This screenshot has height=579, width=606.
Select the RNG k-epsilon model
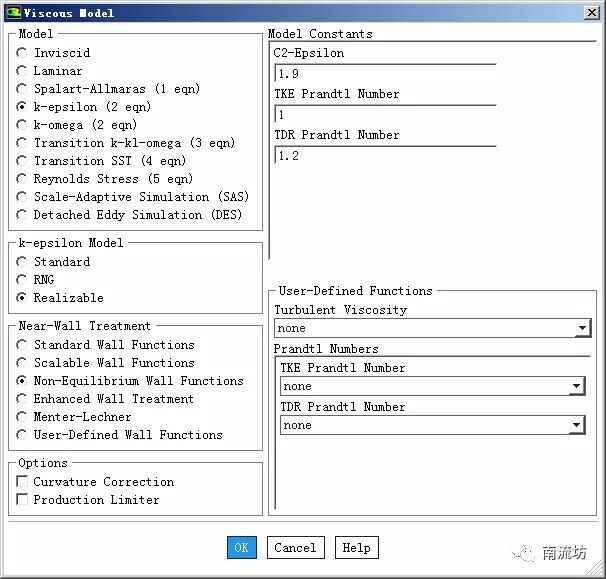tap(22, 280)
